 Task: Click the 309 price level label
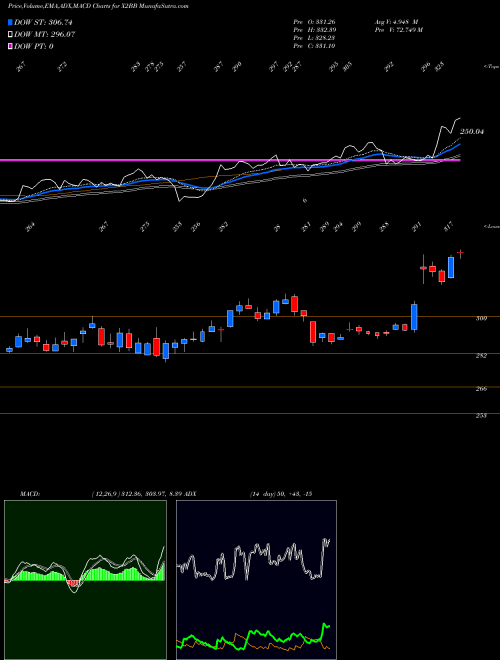pyautogui.click(x=482, y=319)
